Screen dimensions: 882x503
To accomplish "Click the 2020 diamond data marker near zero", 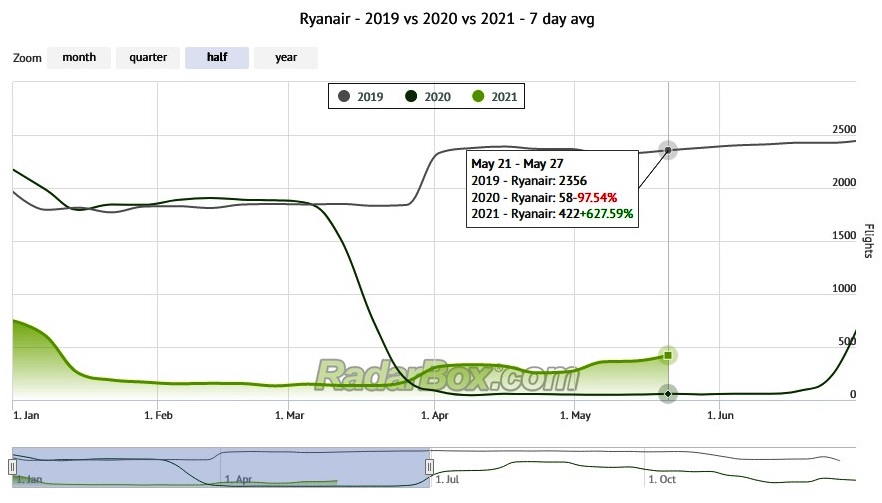I will 668,394.
